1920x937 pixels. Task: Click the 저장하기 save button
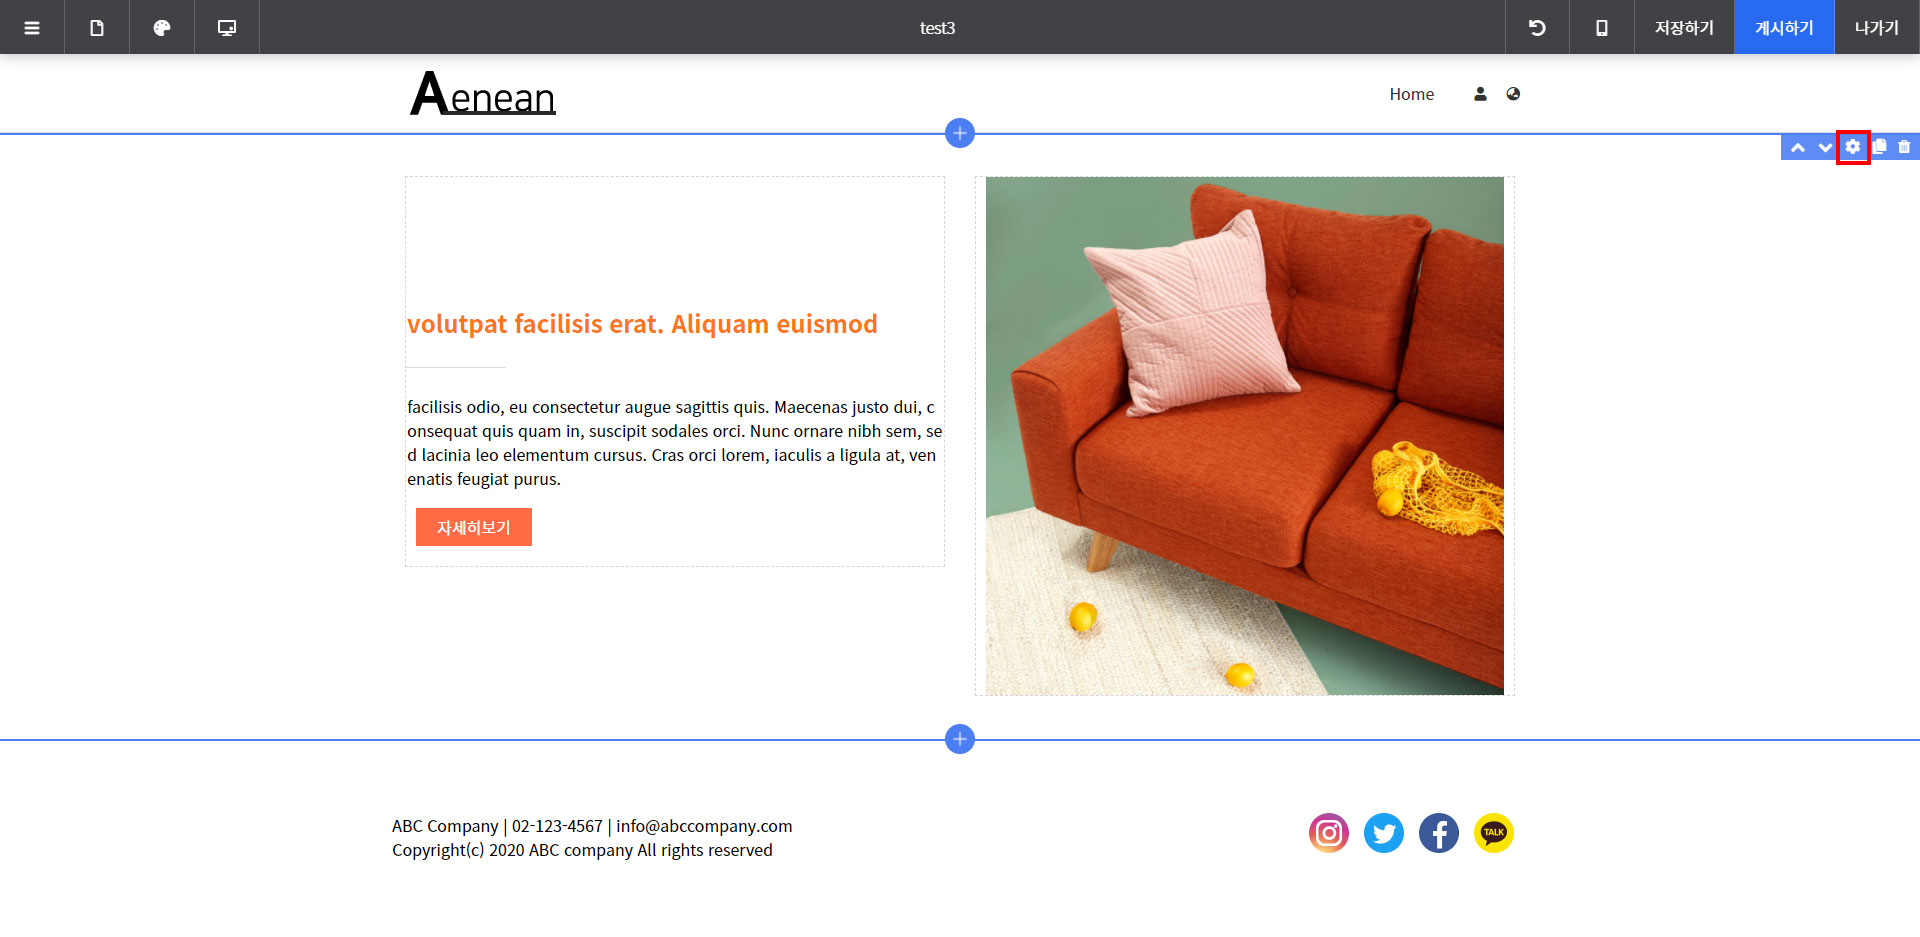[x=1684, y=27]
